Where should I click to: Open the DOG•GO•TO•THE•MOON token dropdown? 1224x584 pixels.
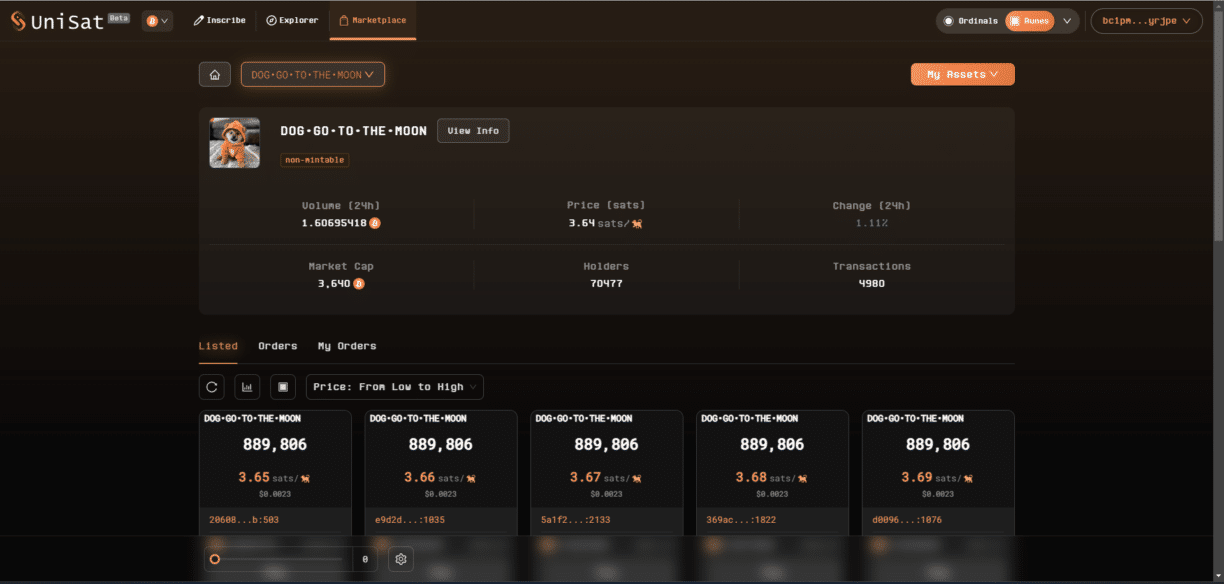coord(312,74)
